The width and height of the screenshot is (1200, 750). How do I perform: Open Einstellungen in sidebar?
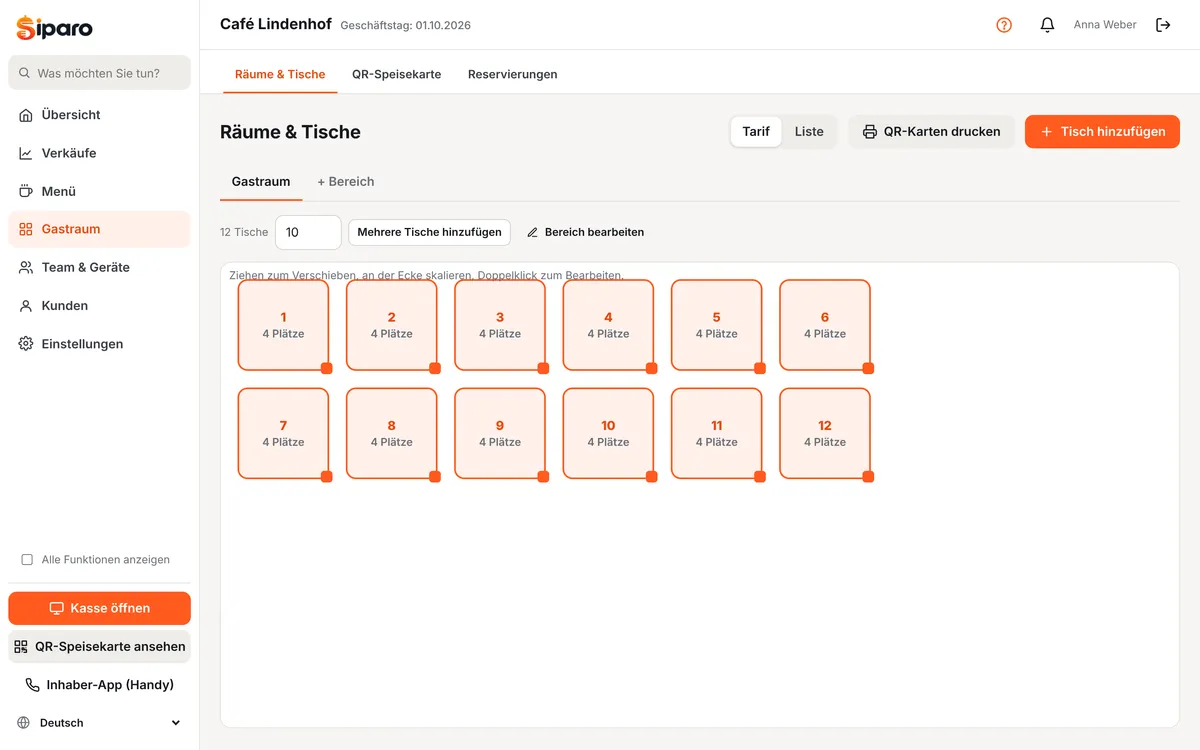[x=99, y=344]
